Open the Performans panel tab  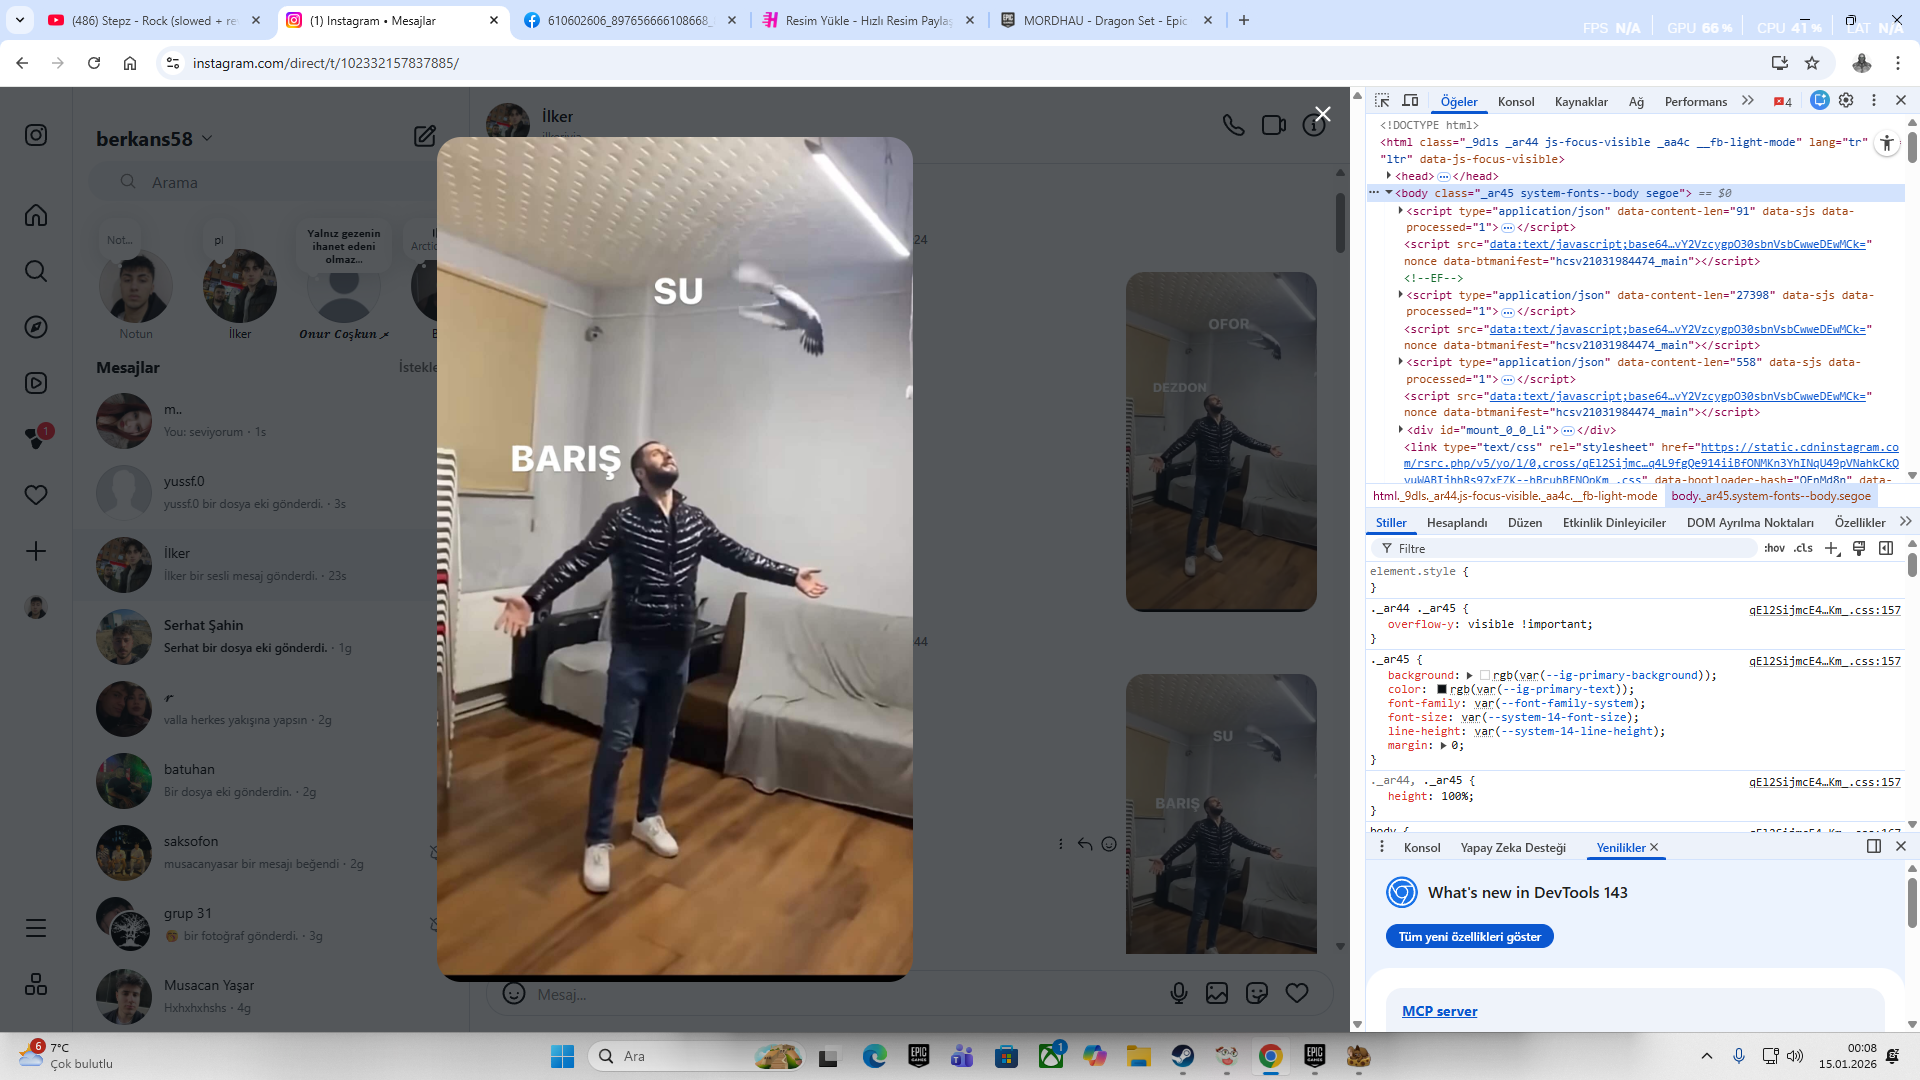pos(1695,101)
